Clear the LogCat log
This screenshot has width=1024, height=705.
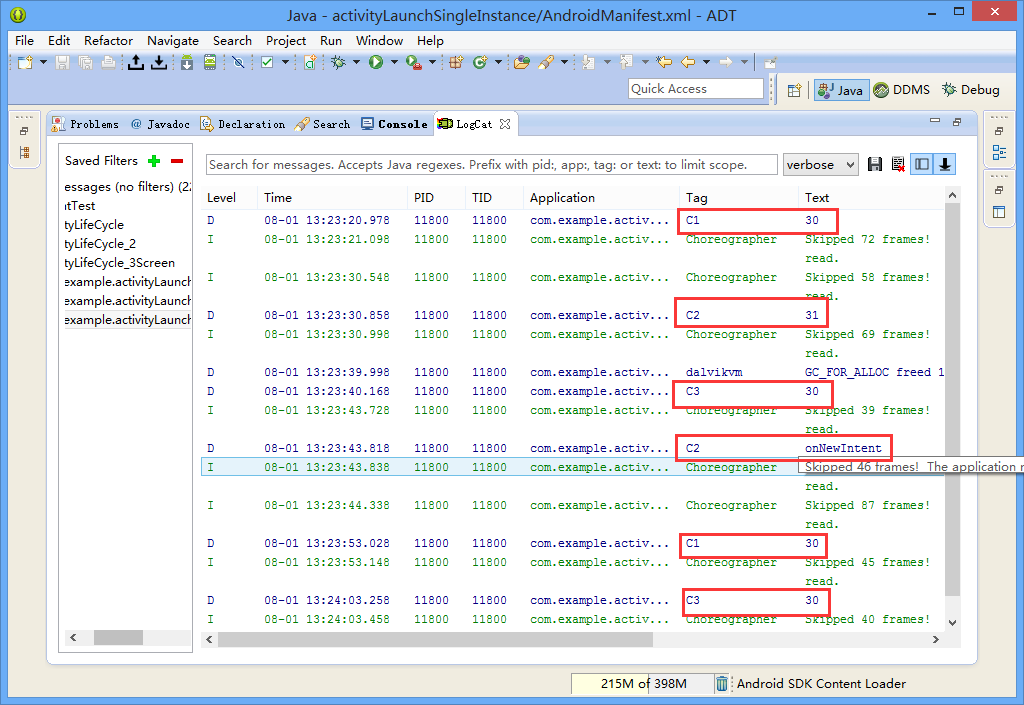click(899, 164)
